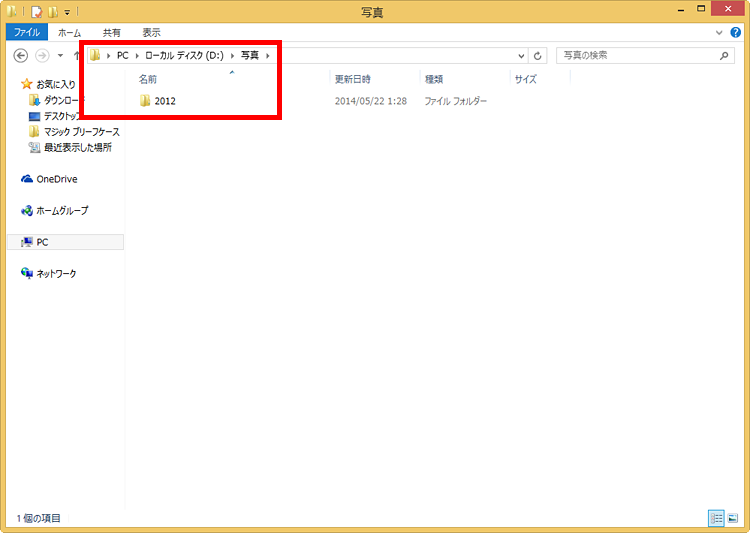Maximize the 写真 window

tap(701, 9)
